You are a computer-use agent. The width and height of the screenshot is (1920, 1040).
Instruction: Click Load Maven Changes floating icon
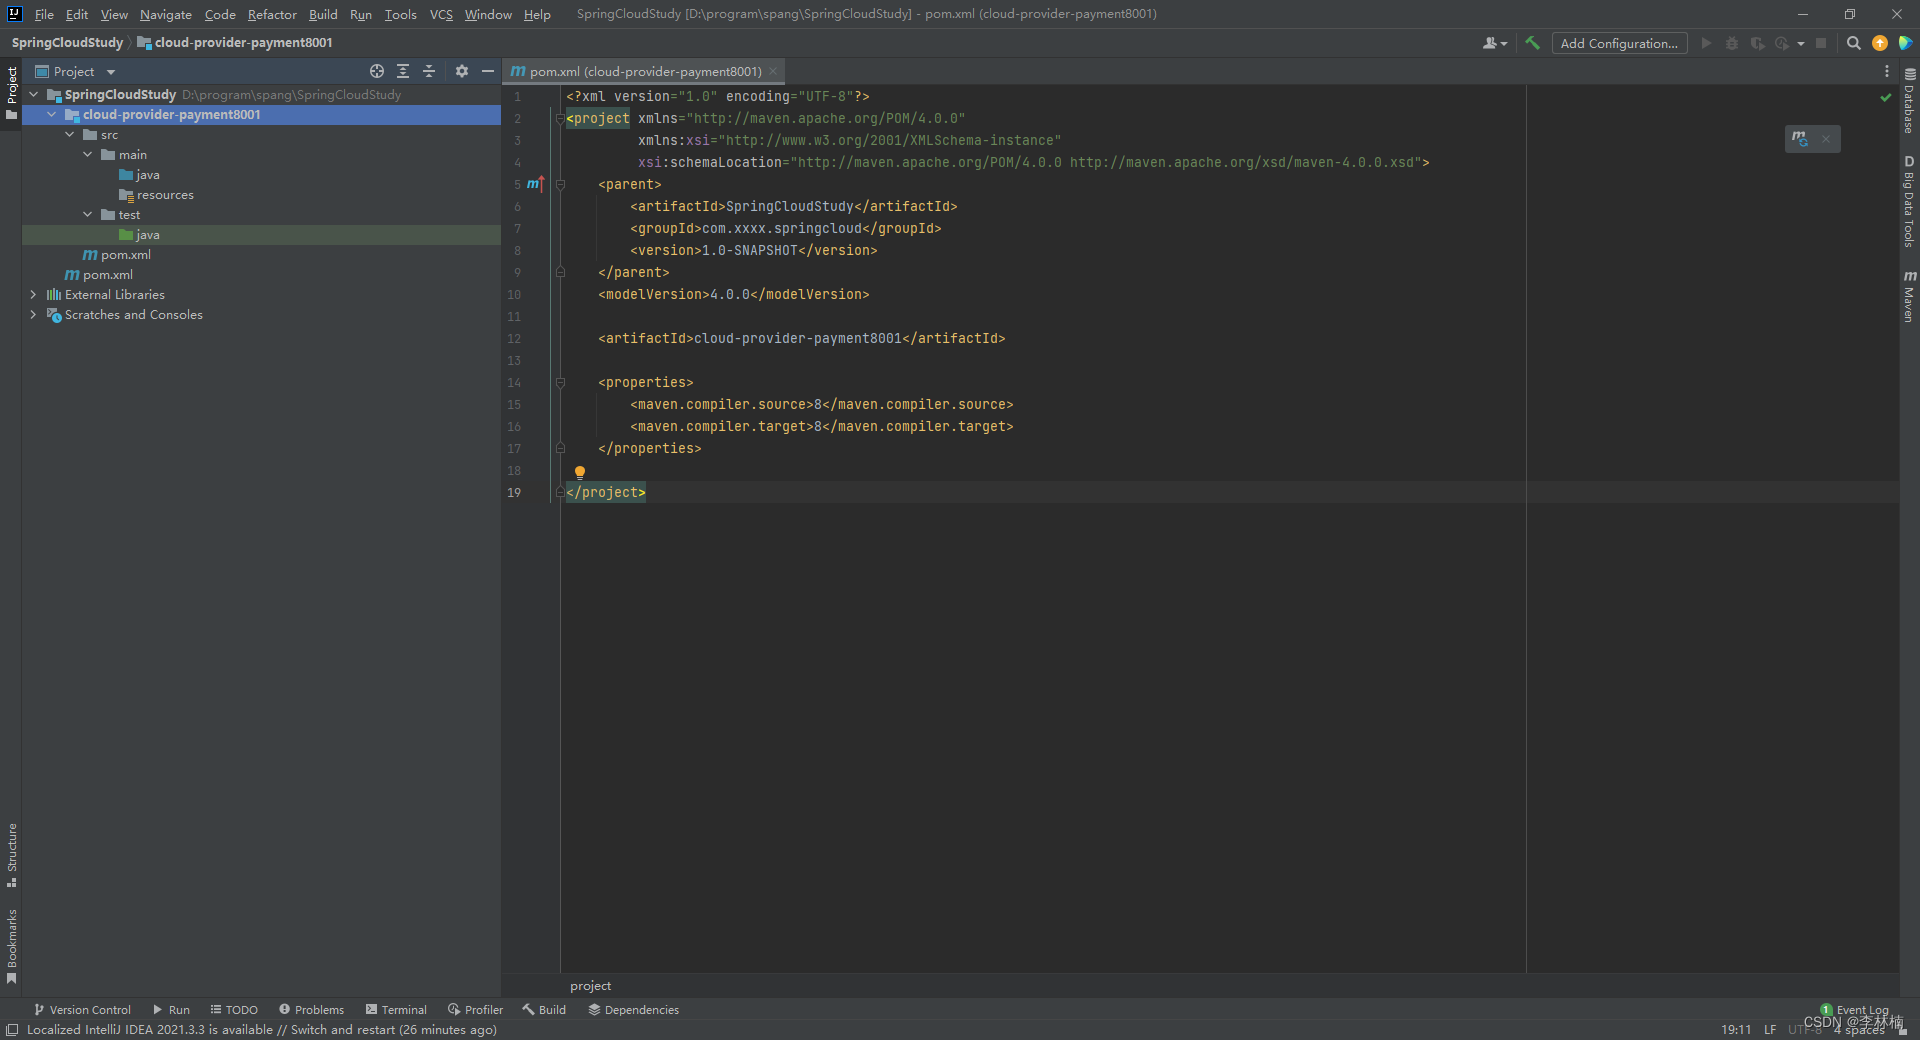pos(1800,139)
